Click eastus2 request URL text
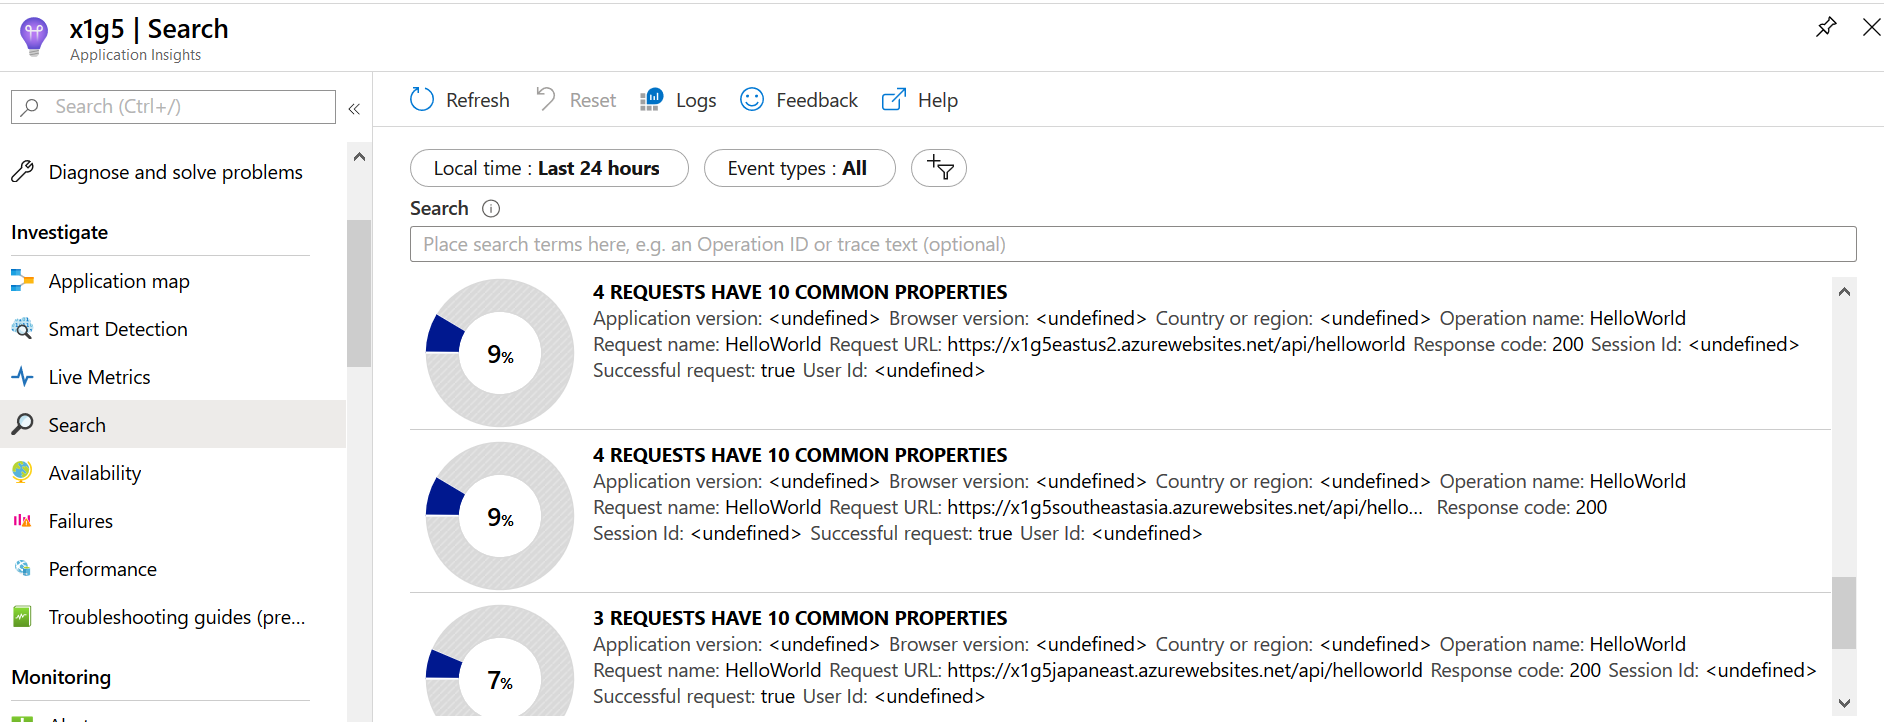This screenshot has height=722, width=1884. pyautogui.click(x=1176, y=344)
